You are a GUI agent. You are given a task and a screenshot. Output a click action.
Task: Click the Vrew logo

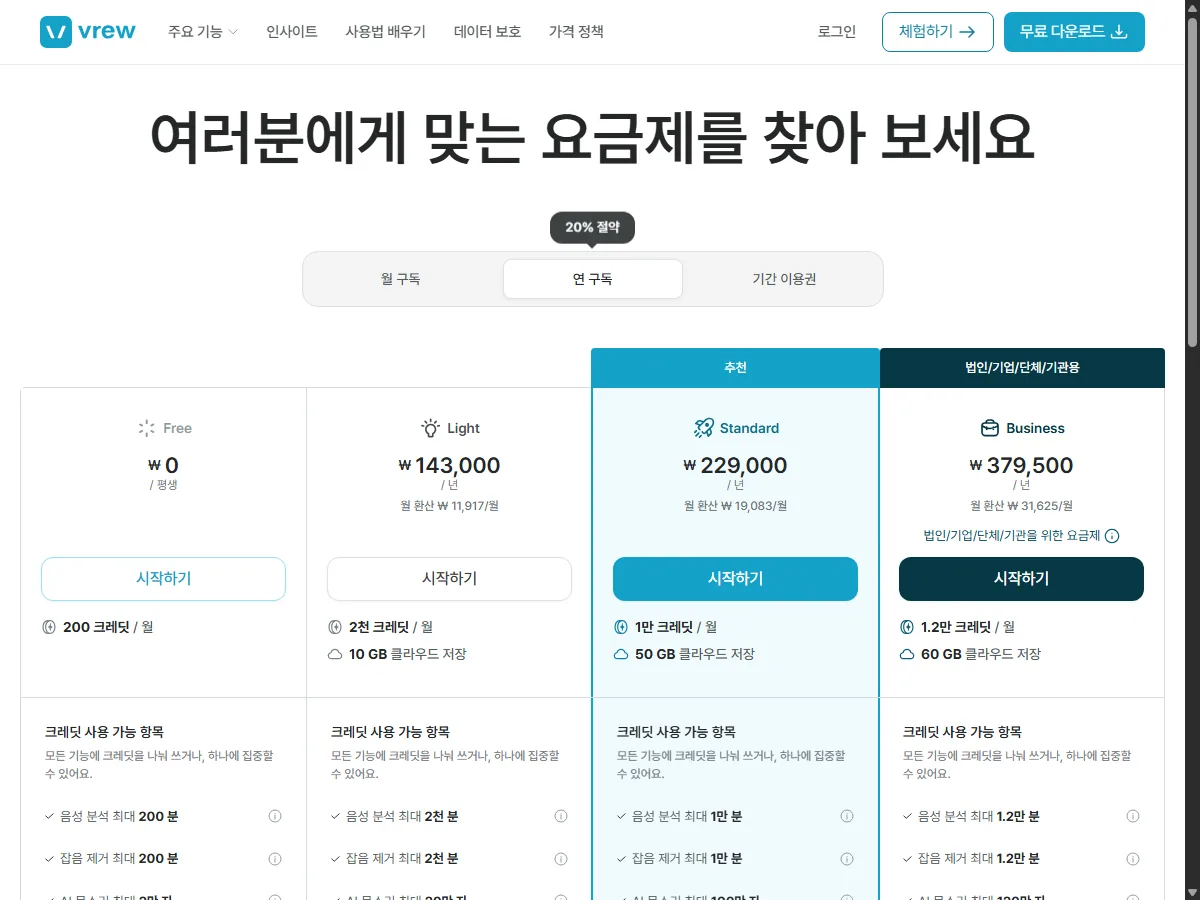(x=88, y=31)
